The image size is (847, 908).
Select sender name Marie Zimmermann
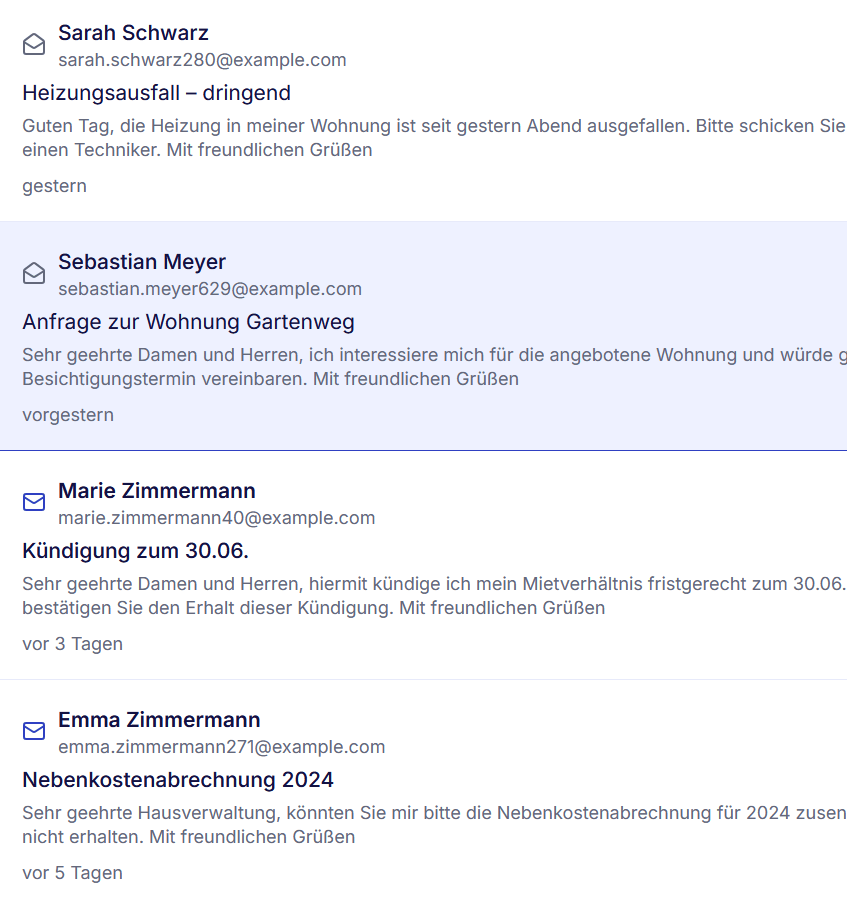[x=157, y=490]
